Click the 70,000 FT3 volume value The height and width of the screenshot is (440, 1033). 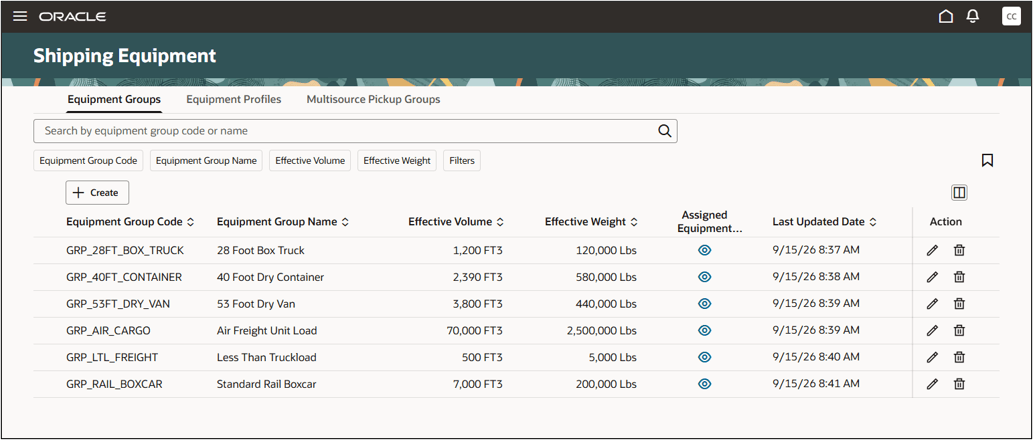474,331
